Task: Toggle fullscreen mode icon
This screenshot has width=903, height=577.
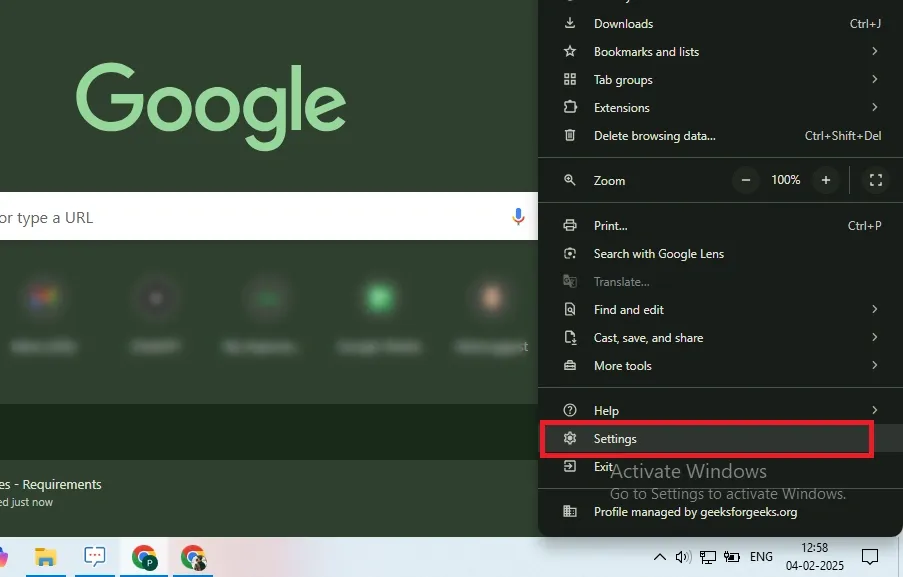Action: click(x=876, y=180)
